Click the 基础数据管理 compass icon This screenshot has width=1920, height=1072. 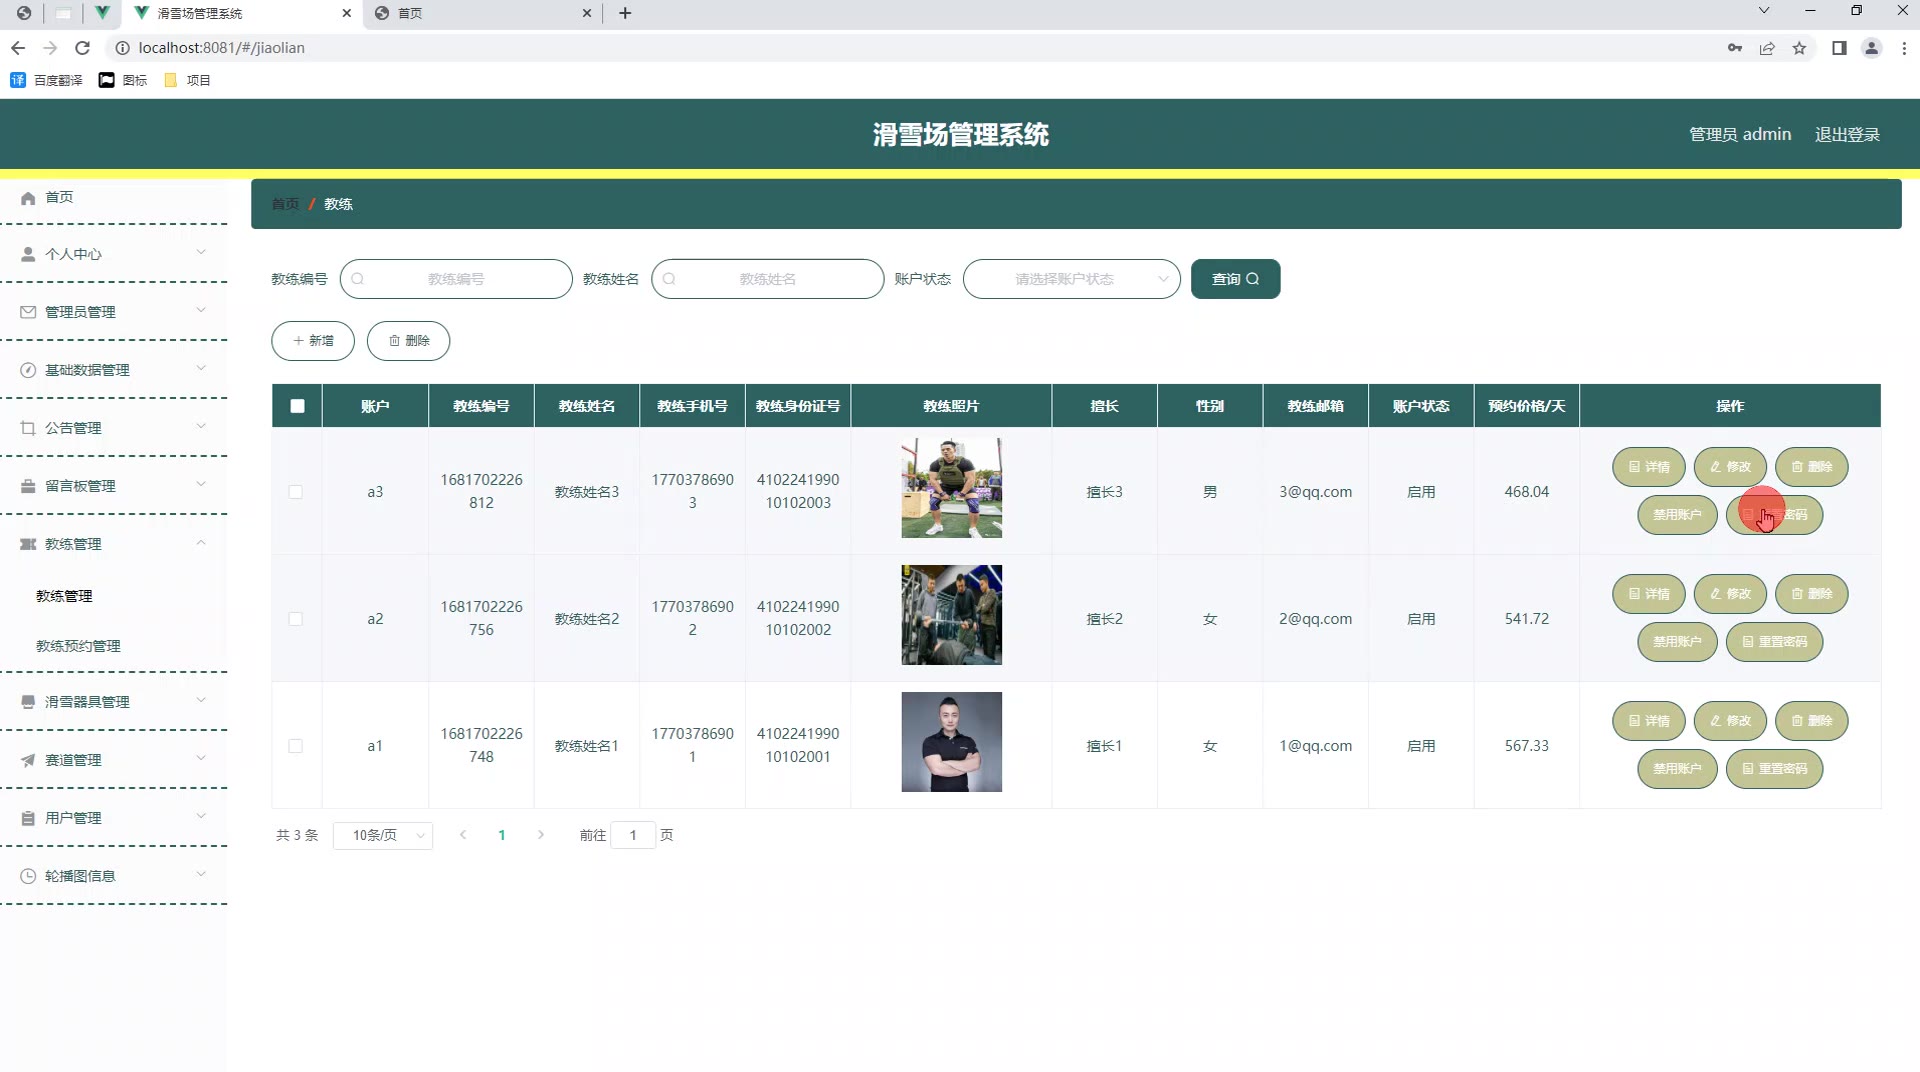[x=28, y=370]
